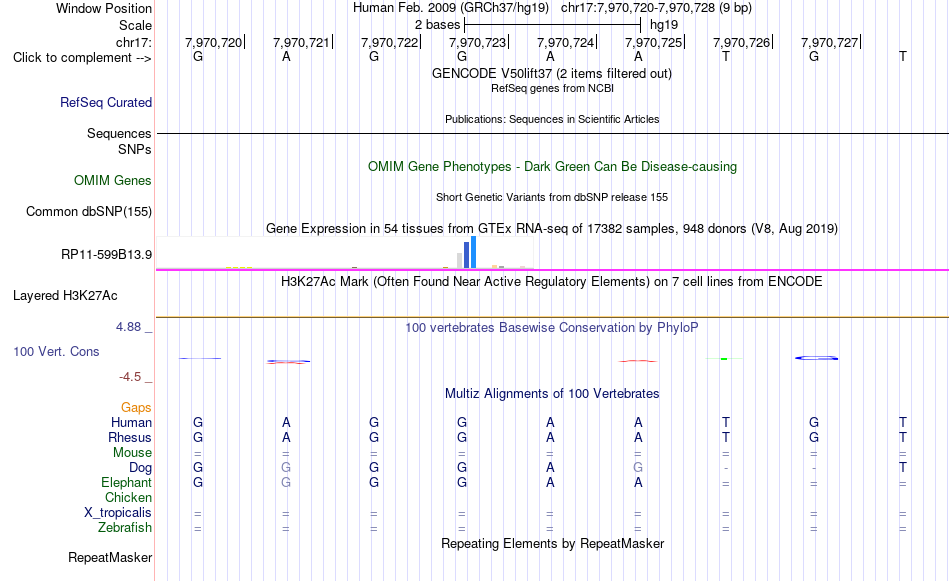Select the Sequences track label
950x581 pixels.
point(119,133)
